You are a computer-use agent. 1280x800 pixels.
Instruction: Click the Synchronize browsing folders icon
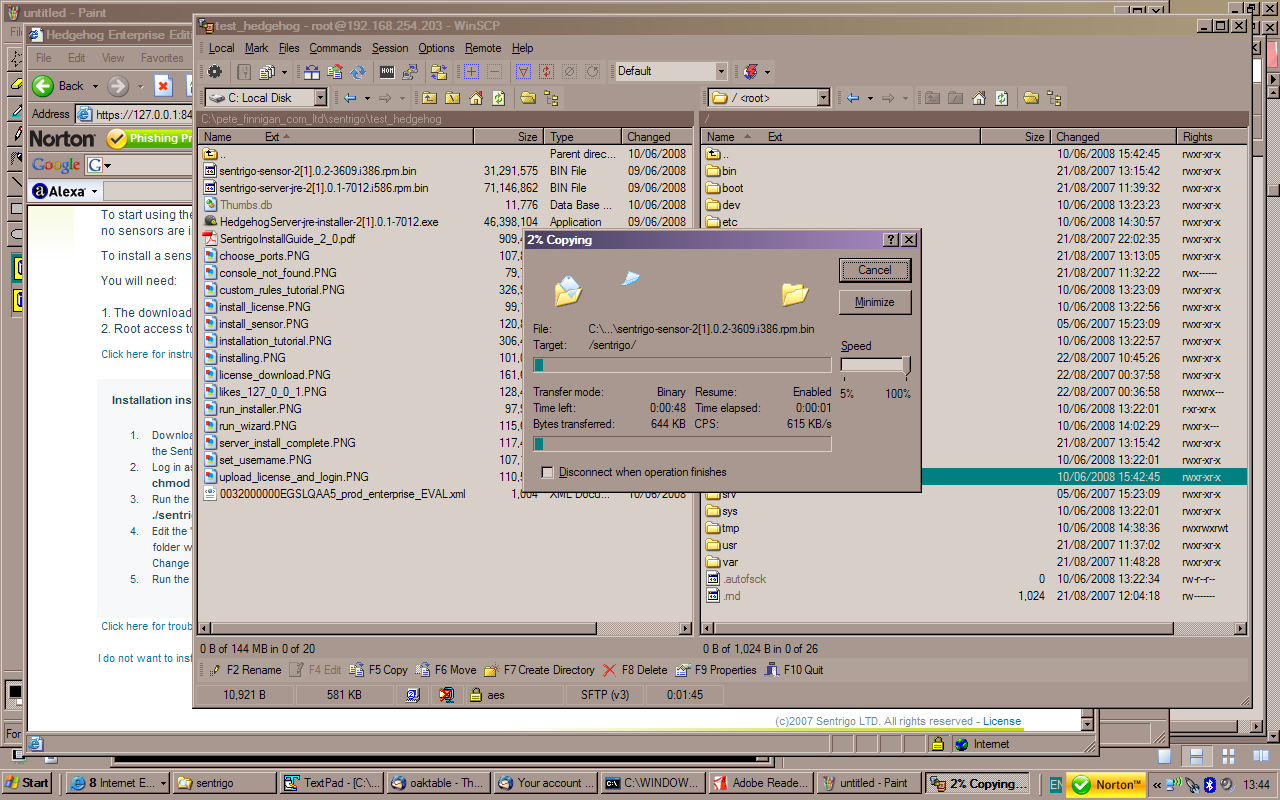[438, 71]
